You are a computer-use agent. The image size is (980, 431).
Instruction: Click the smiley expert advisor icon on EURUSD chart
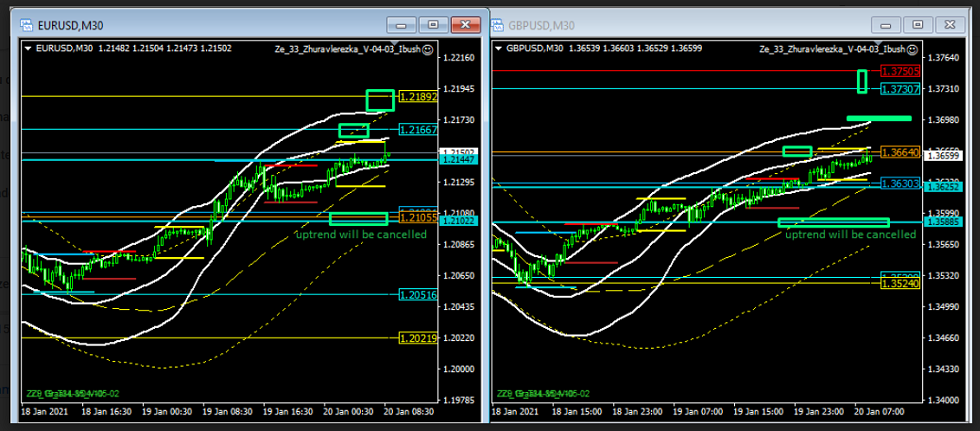coord(428,48)
